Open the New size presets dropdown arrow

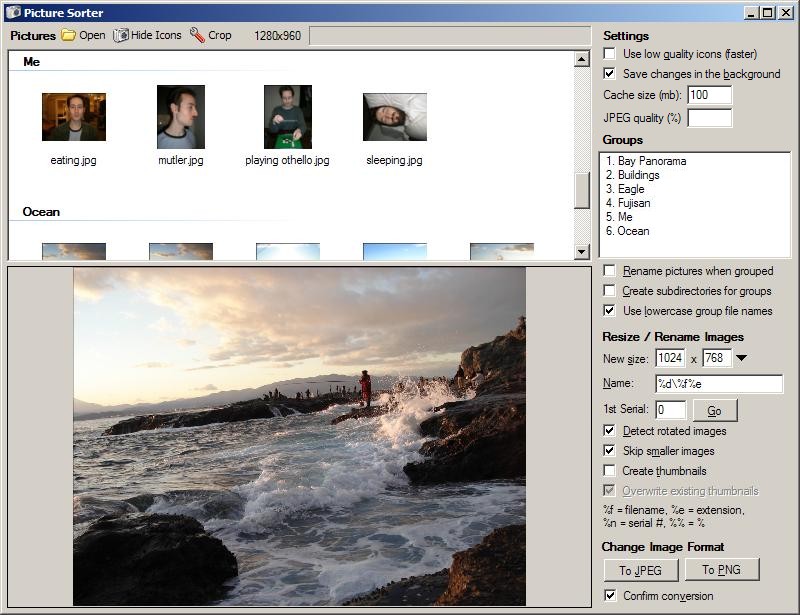[x=742, y=358]
